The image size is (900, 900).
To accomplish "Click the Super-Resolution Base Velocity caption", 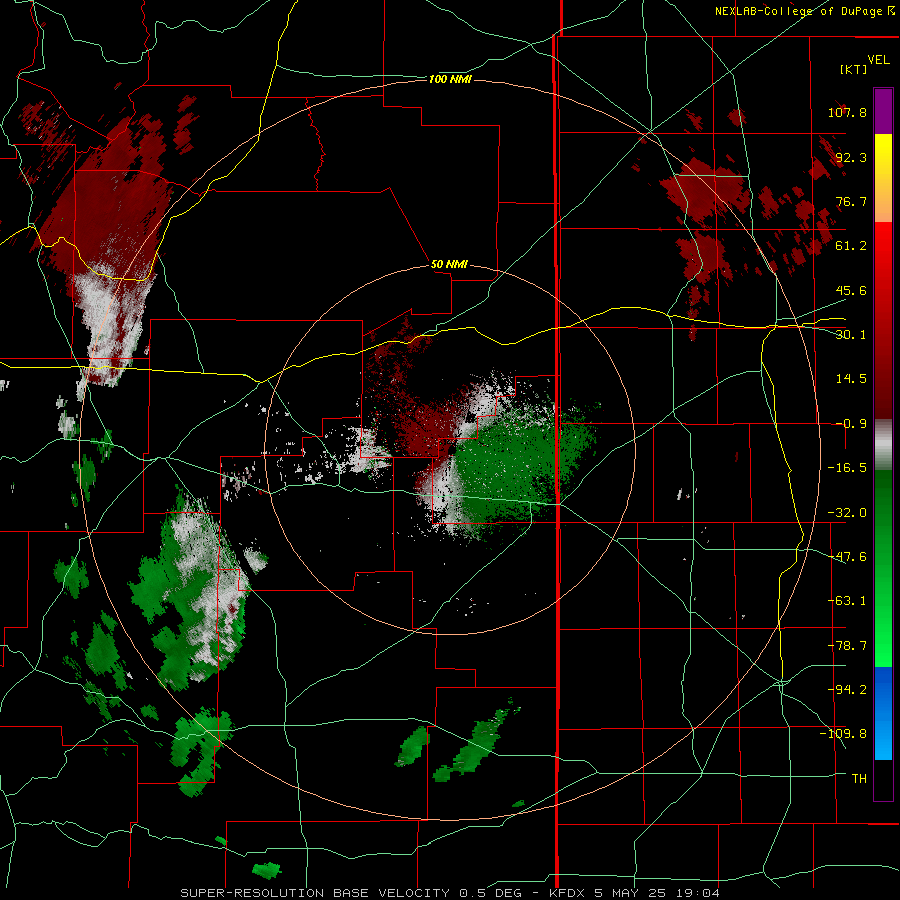I will coord(450,893).
